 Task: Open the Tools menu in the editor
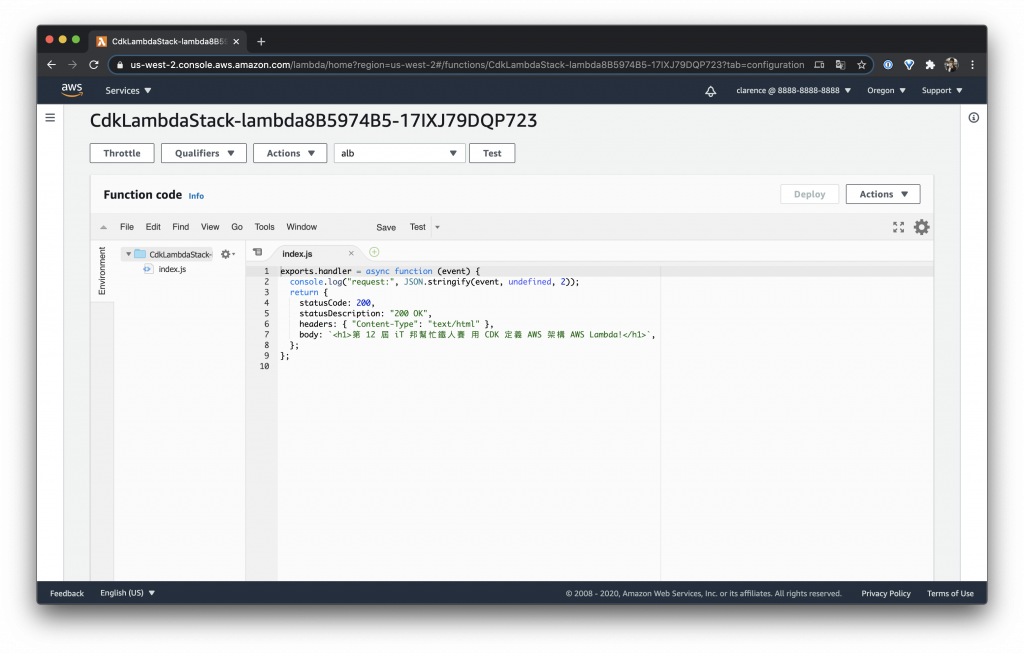tap(264, 227)
